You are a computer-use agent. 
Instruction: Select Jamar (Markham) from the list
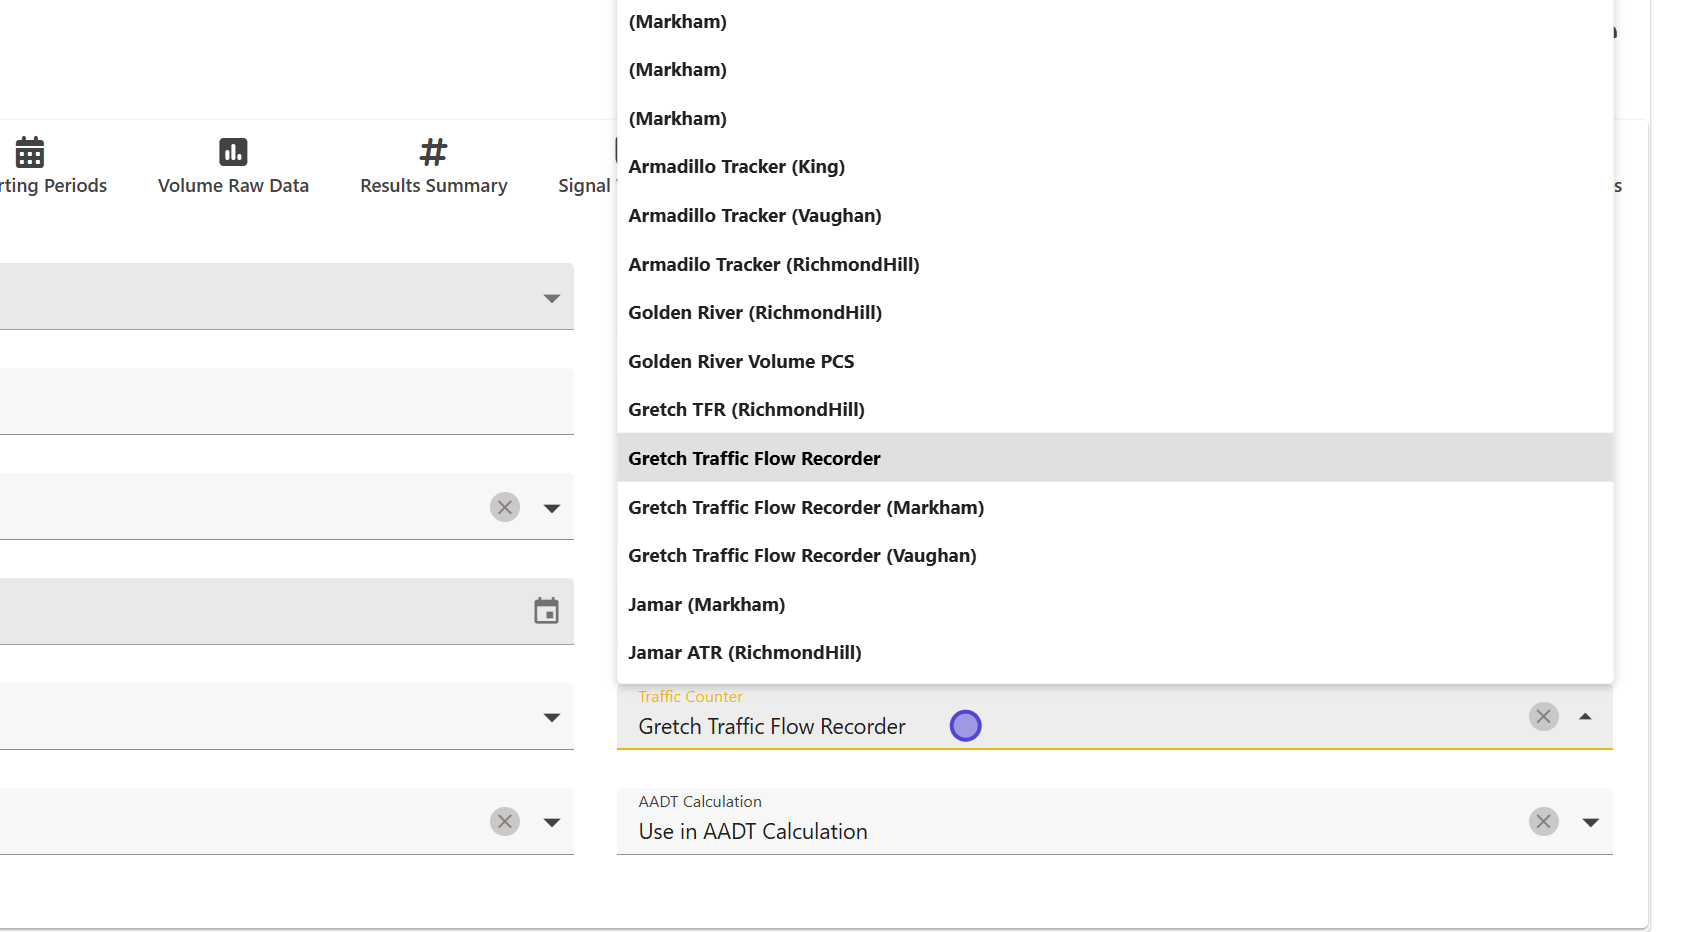706,605
